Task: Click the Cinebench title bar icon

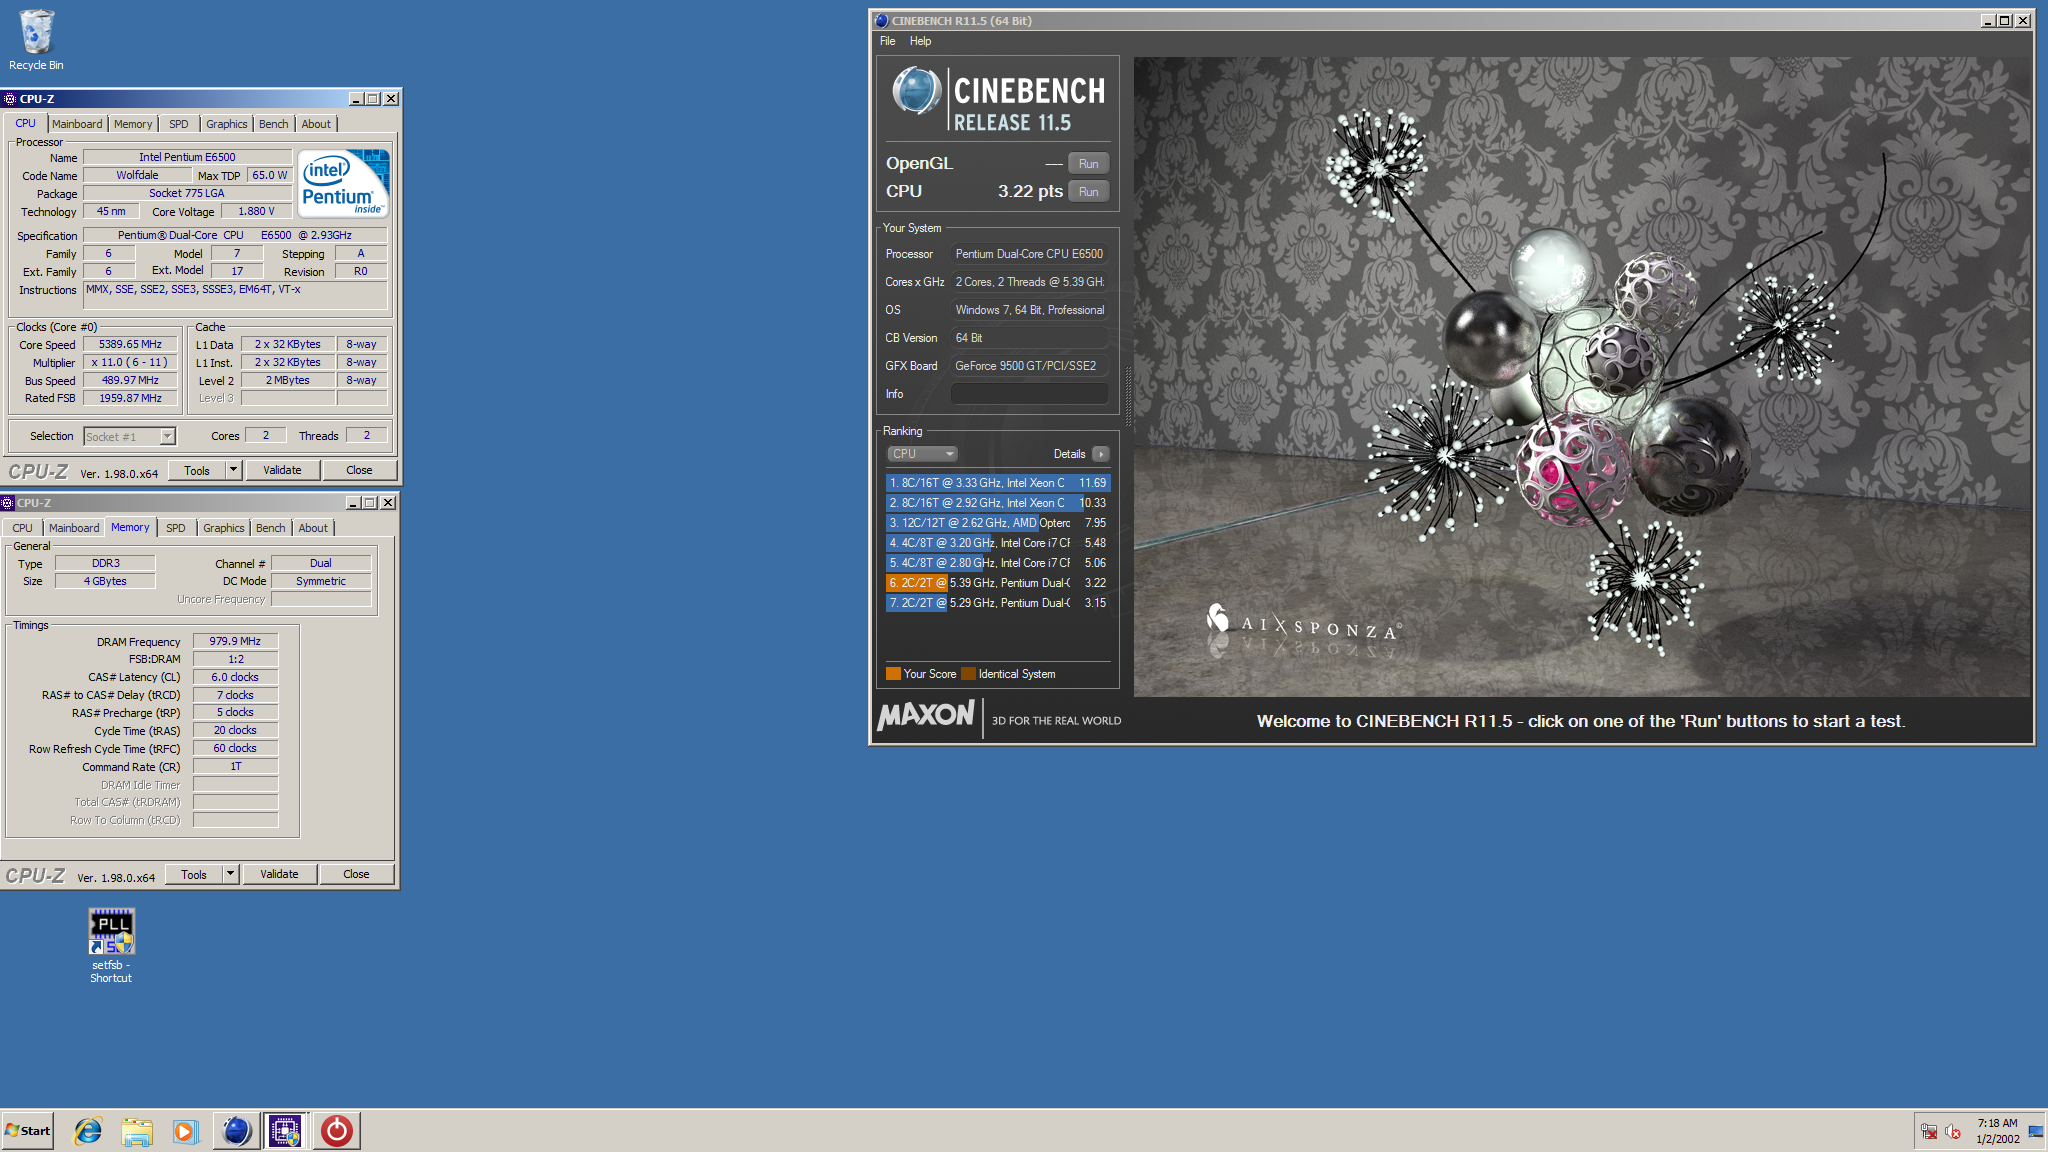Action: pyautogui.click(x=881, y=20)
